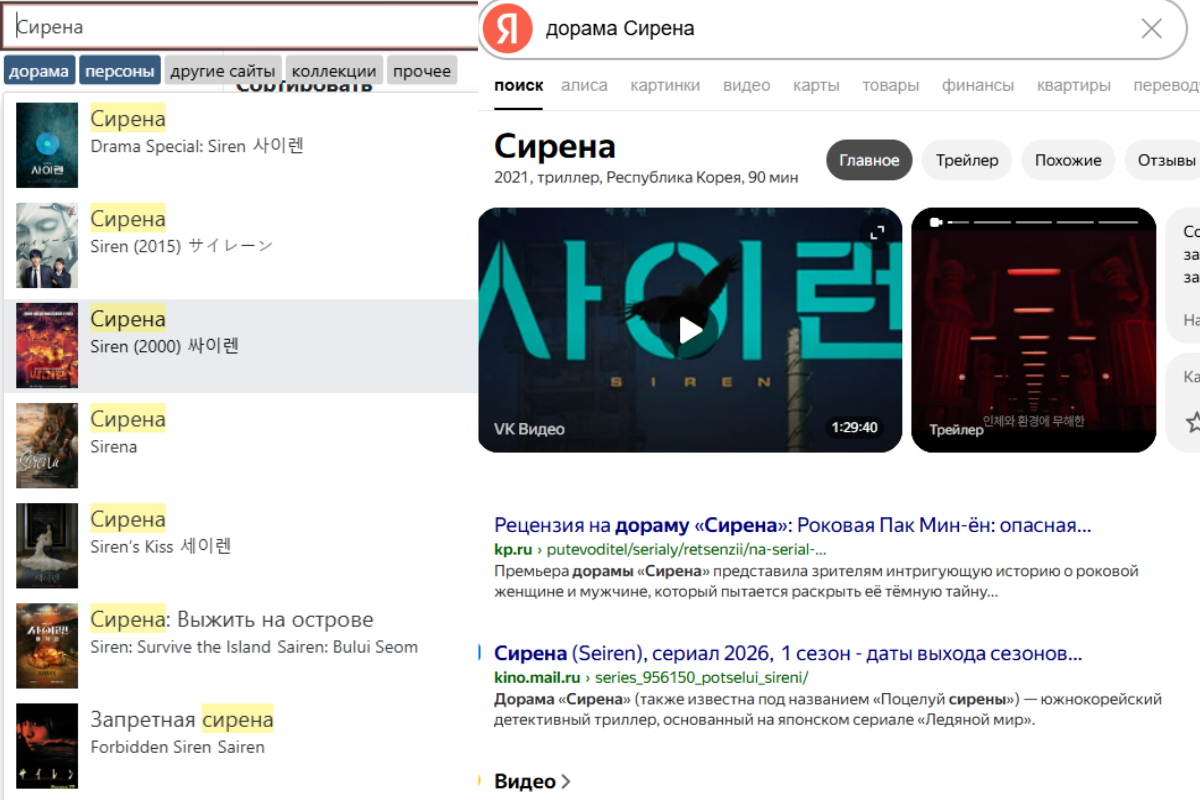Clear the Yandex search query with X

[x=1152, y=28]
